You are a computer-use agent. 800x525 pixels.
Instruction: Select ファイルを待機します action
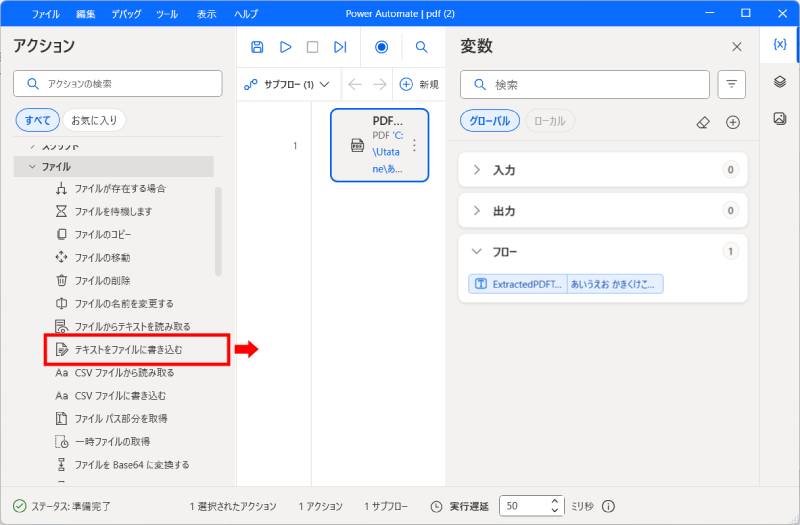(x=113, y=211)
